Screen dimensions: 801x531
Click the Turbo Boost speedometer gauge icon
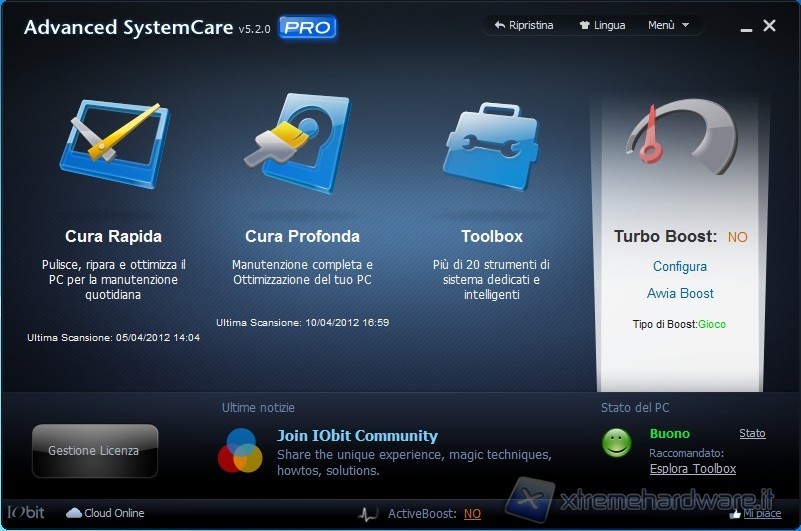(x=680, y=135)
